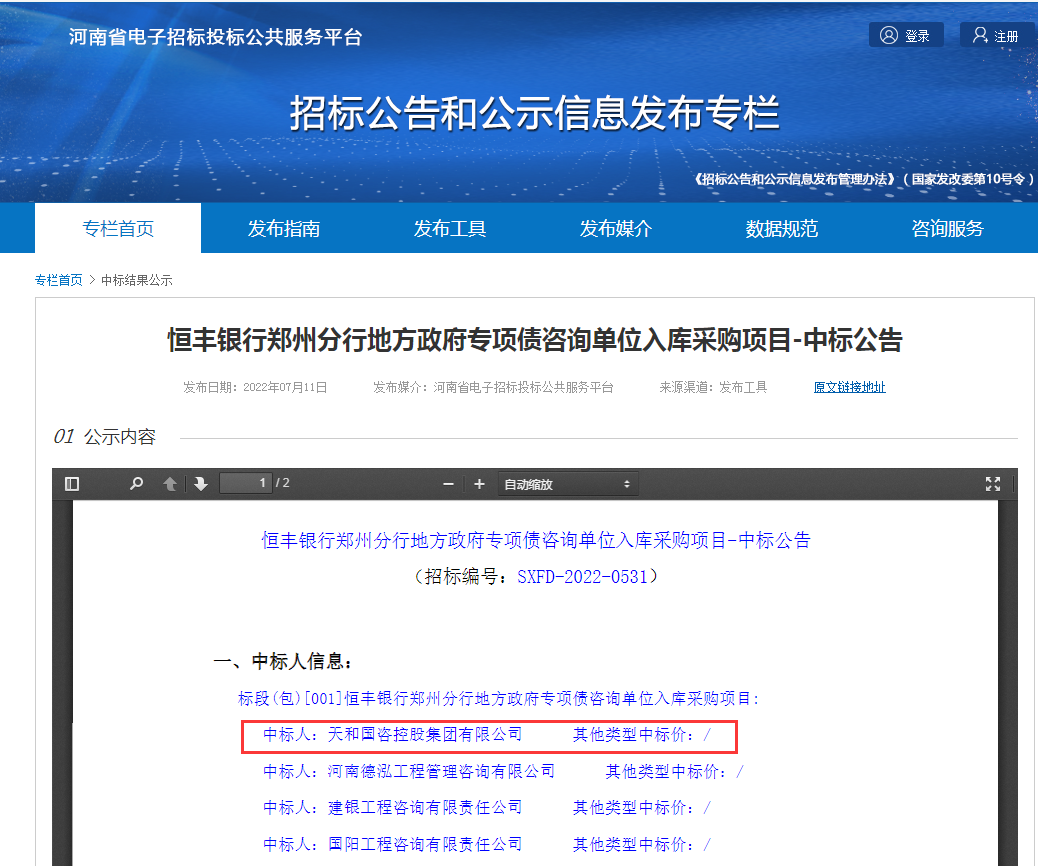Click the 专栏首页 breadcrumb link
This screenshot has height=866, width=1038.
coord(59,280)
